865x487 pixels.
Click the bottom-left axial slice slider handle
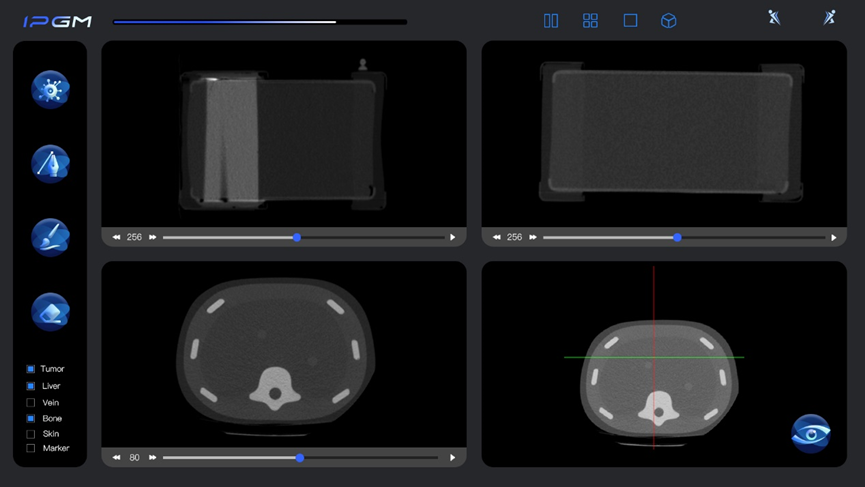300,458
